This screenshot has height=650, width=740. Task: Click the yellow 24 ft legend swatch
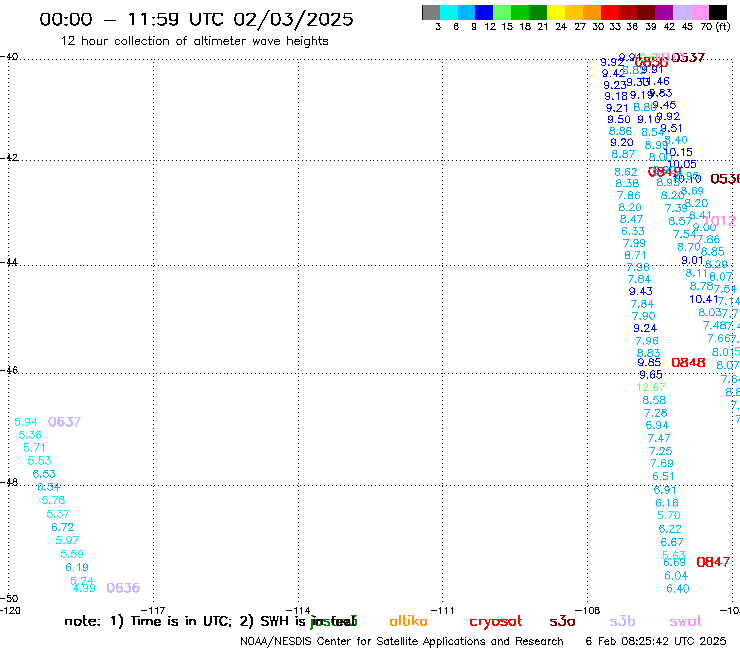[556, 12]
